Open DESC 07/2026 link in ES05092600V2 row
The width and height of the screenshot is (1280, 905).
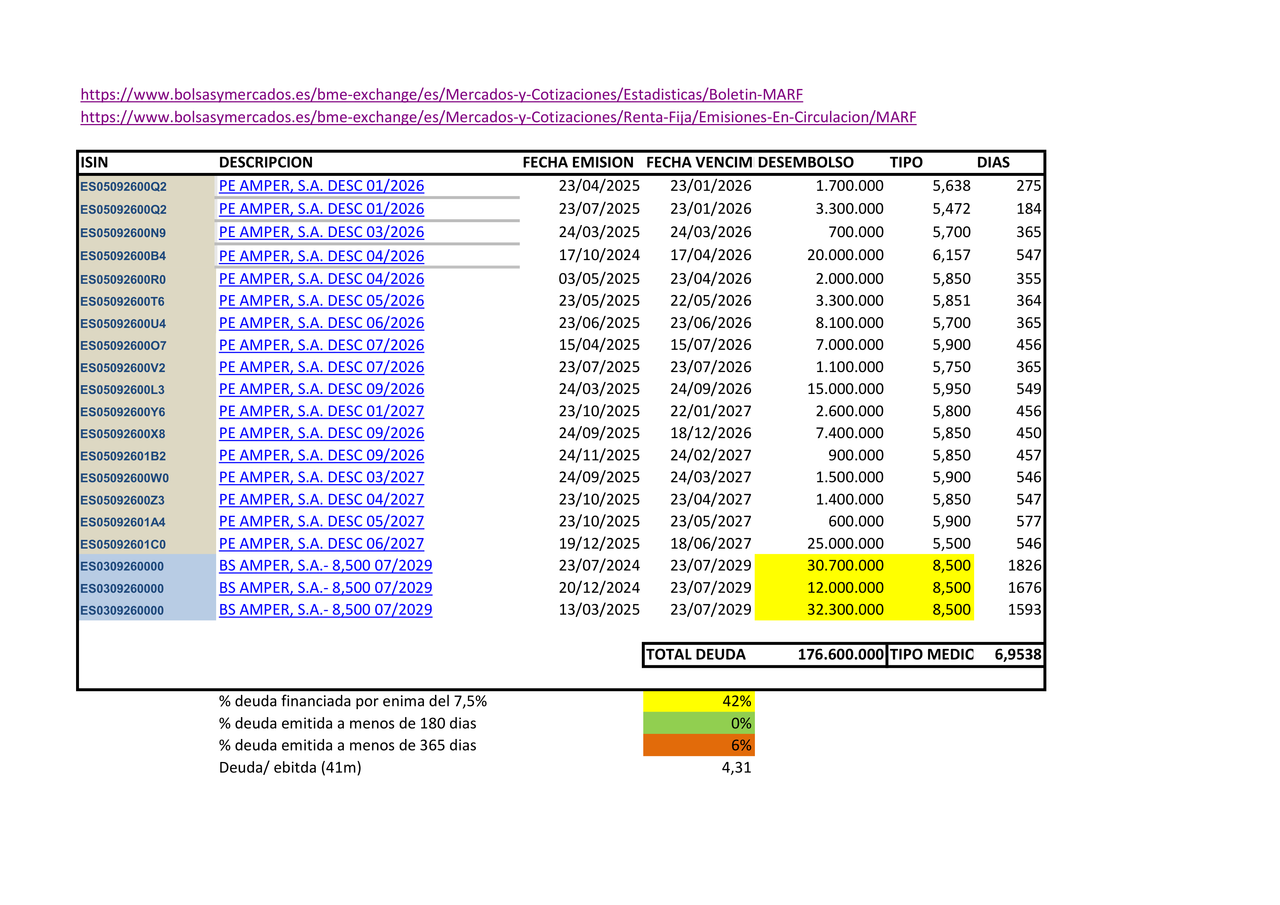coord(321,367)
